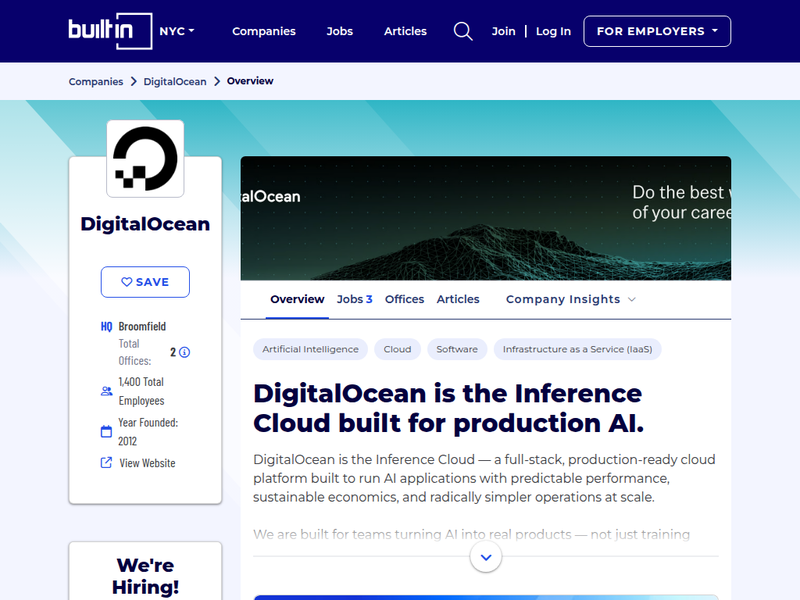Open the search magnifier icon
The width and height of the screenshot is (800, 600).
463,31
